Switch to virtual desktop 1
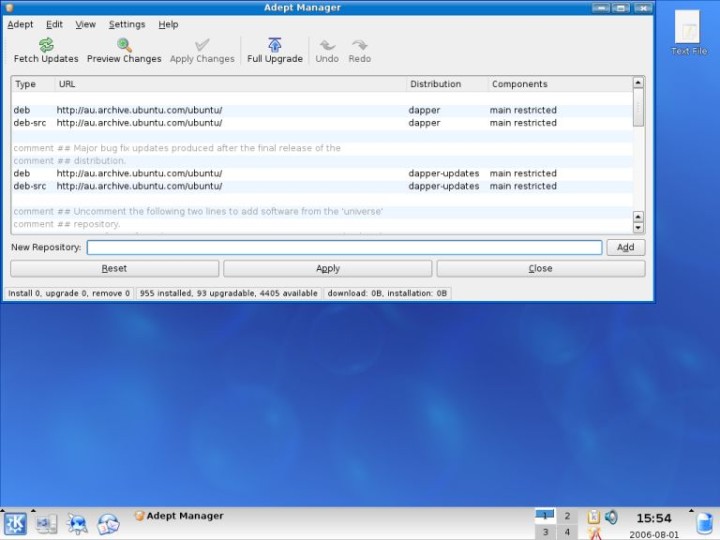 [545, 516]
